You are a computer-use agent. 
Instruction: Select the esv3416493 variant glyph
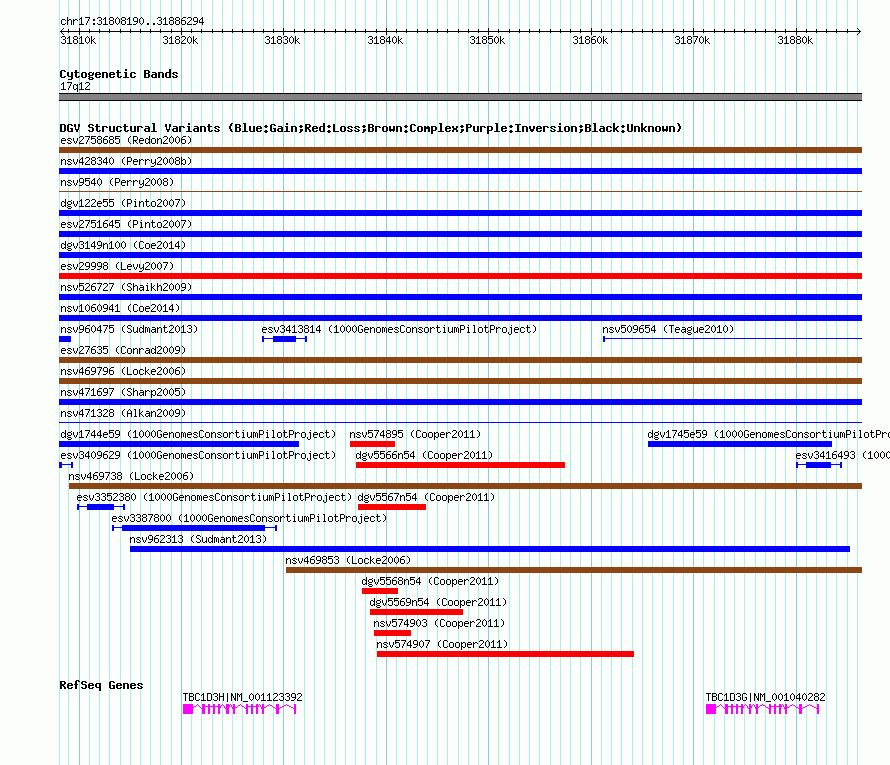tap(819, 465)
